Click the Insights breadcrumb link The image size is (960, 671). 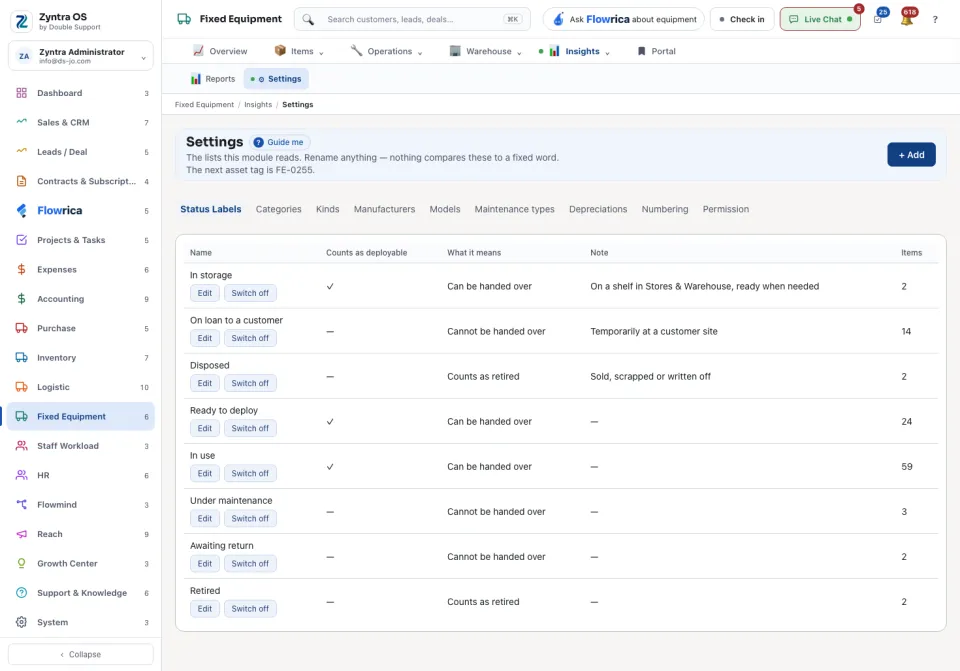(258, 105)
